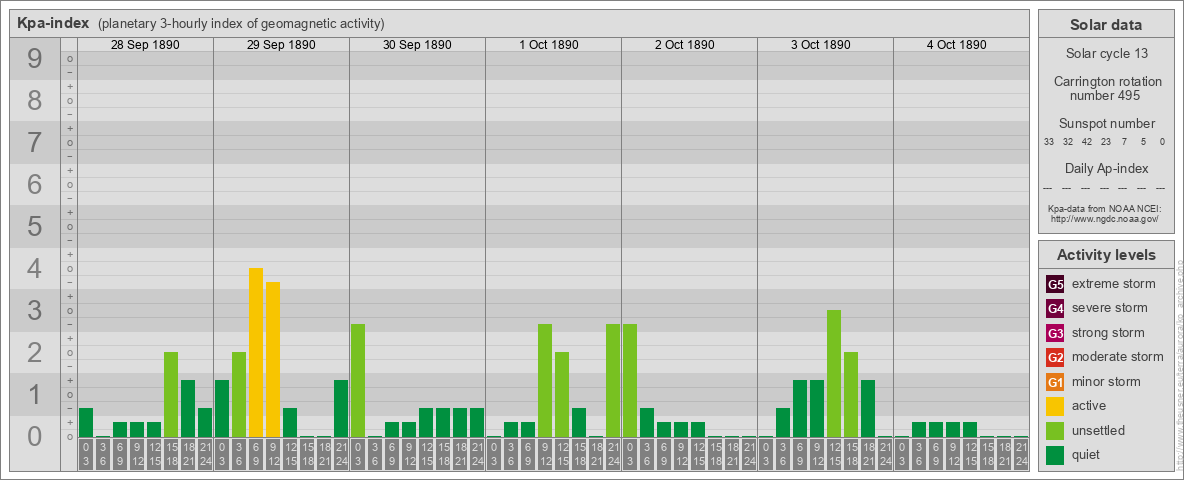Click the light green 3-6 bar on 29 Sep
Image resolution: width=1184 pixels, height=480 pixels.
coord(239,395)
